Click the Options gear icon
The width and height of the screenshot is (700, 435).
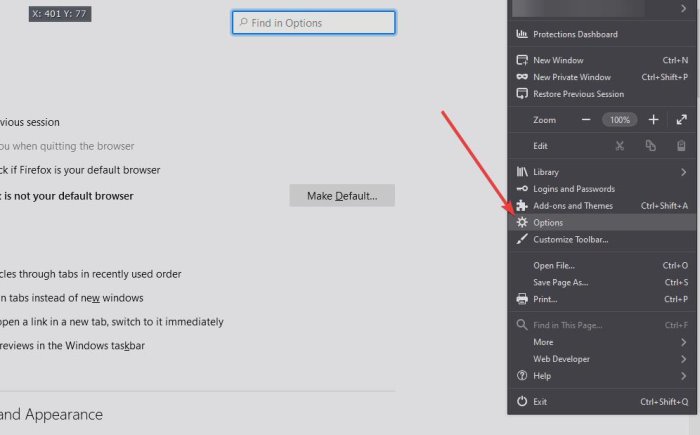coord(521,222)
